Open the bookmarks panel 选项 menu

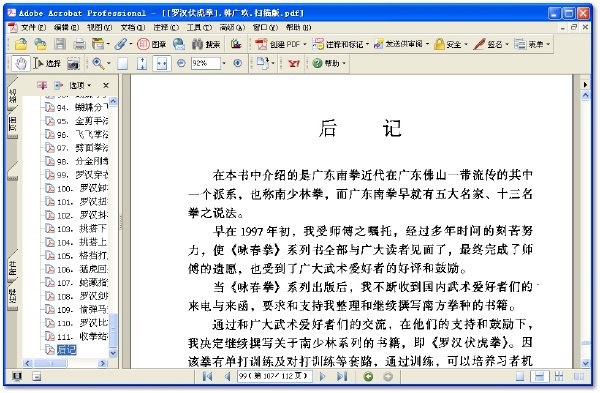click(80, 85)
